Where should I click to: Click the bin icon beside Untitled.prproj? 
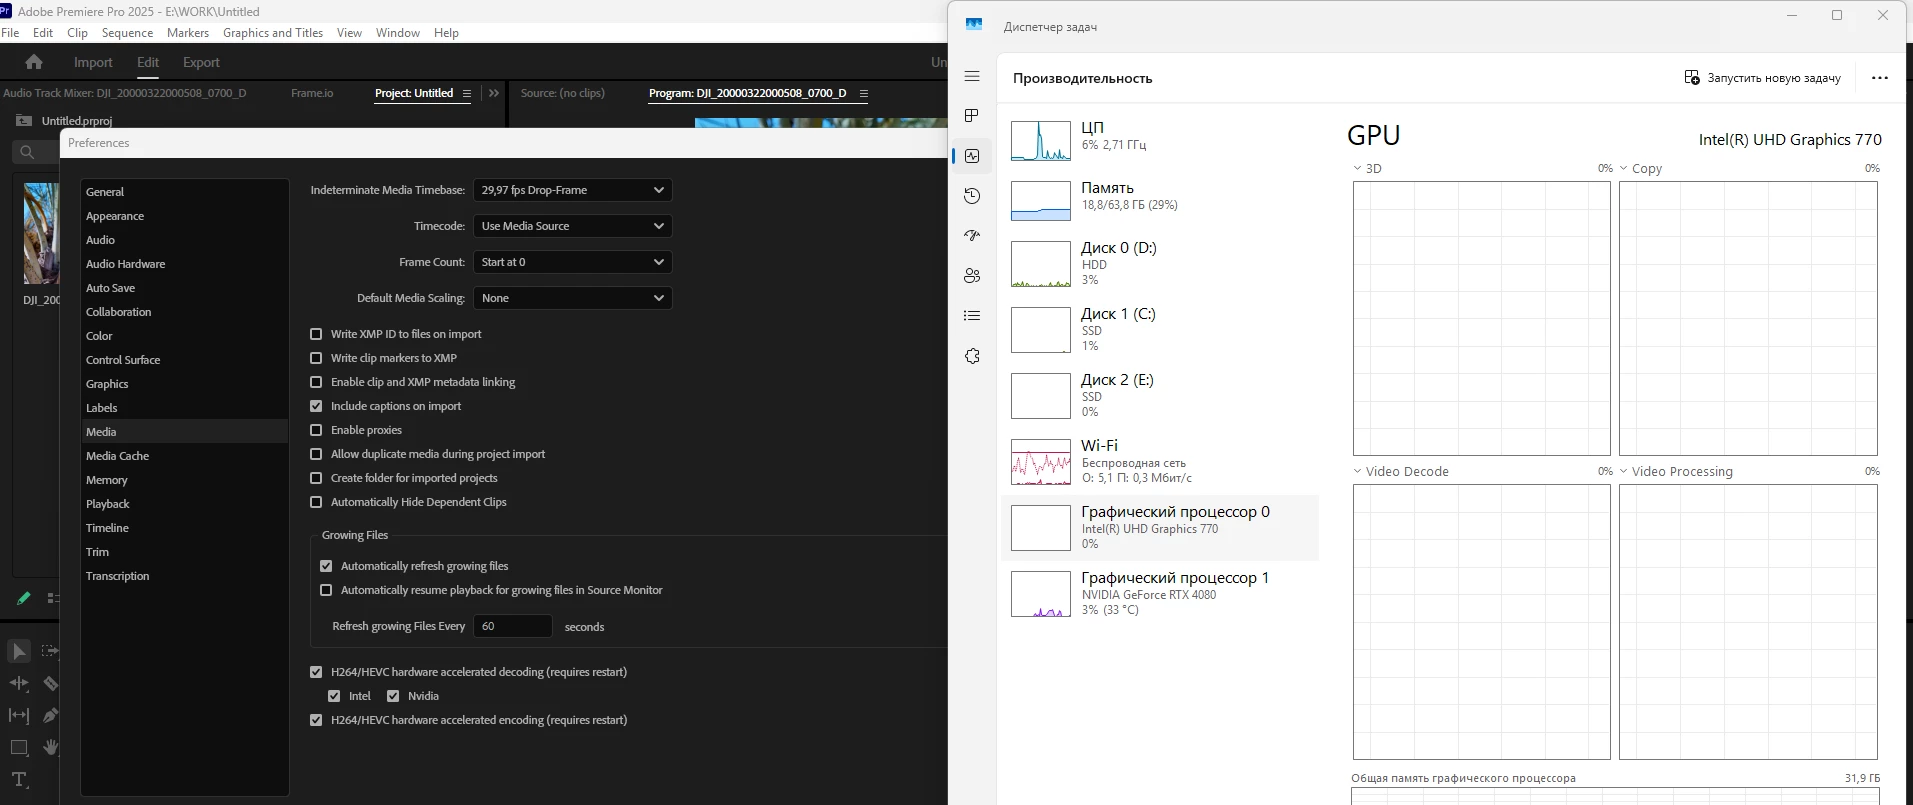pos(24,121)
